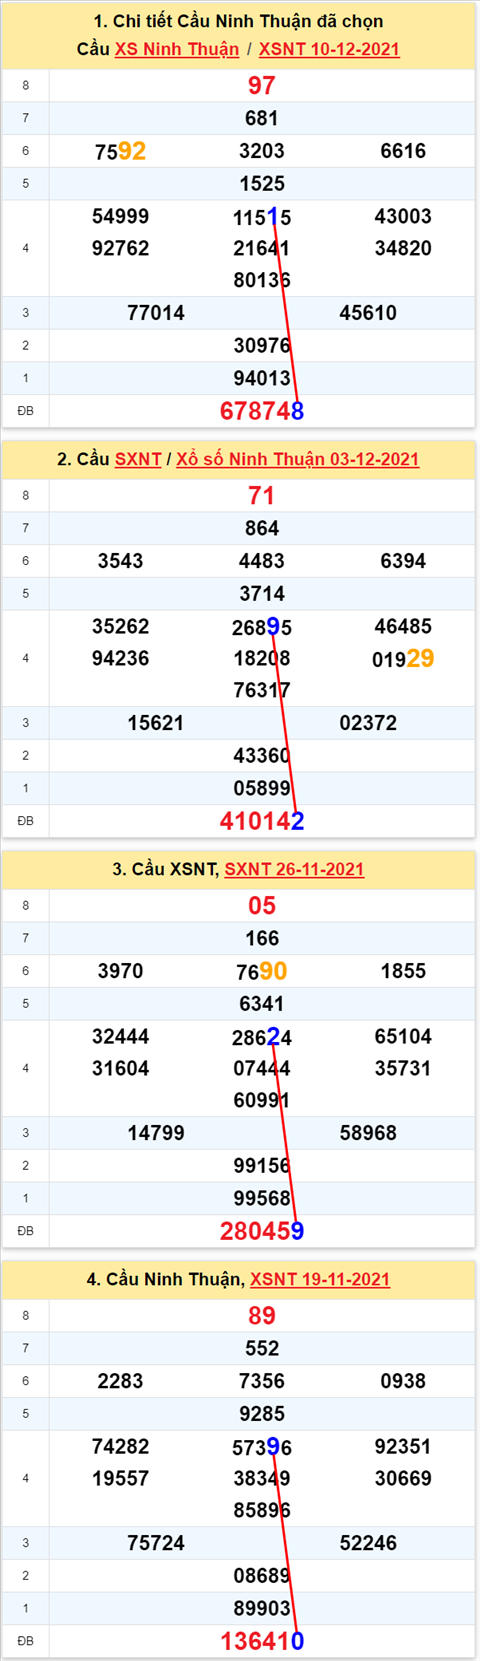Viewport: 480px width, 1661px height.
Task: Click prize 7 number 166
Action: click(x=262, y=938)
